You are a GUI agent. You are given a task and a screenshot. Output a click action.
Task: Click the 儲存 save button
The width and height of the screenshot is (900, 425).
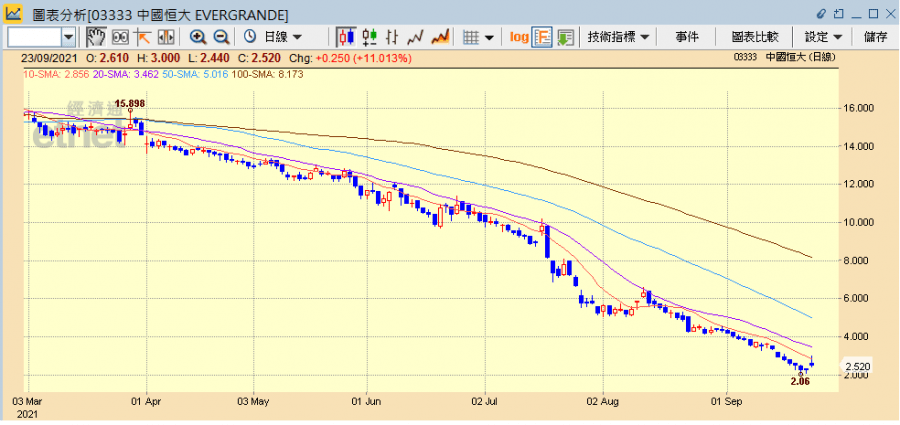pos(875,37)
